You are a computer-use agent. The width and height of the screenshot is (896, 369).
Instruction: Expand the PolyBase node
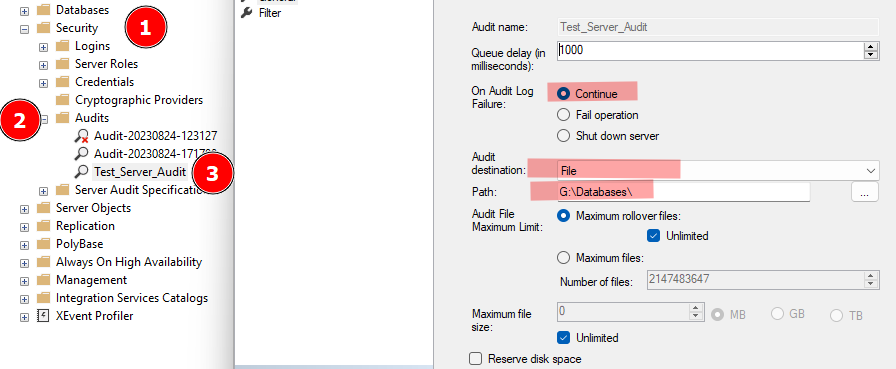pyautogui.click(x=24, y=245)
